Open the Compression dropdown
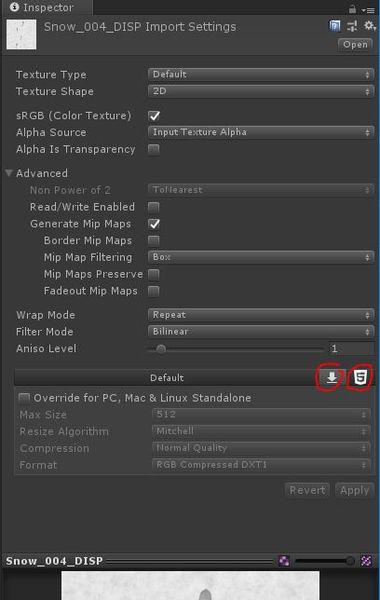Viewport: 380px width, 600px height. pyautogui.click(x=261, y=448)
